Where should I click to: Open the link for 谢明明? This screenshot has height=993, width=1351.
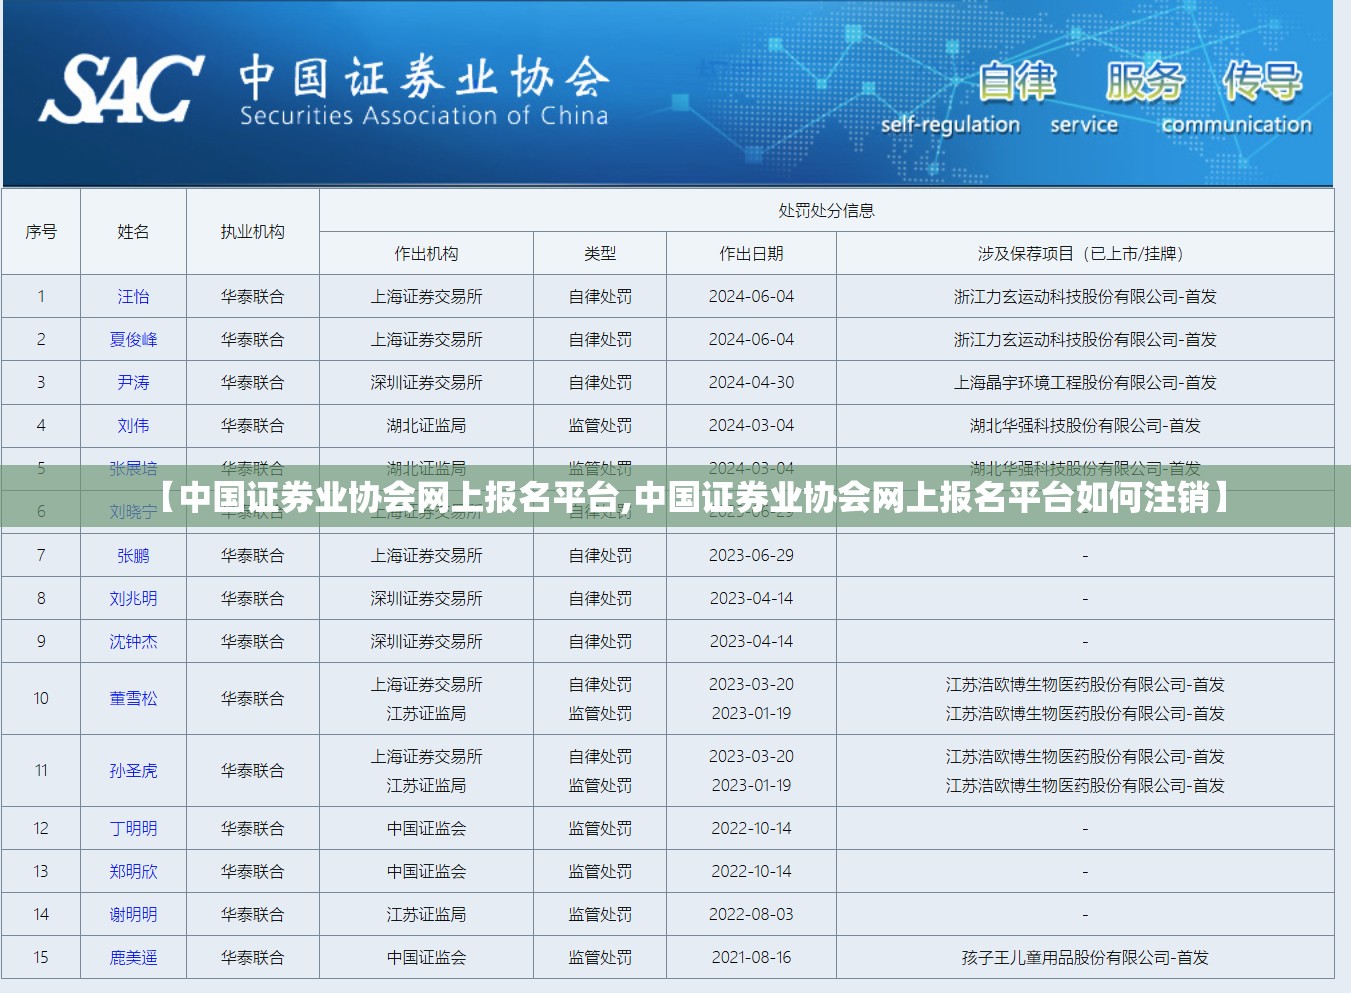[x=133, y=914]
